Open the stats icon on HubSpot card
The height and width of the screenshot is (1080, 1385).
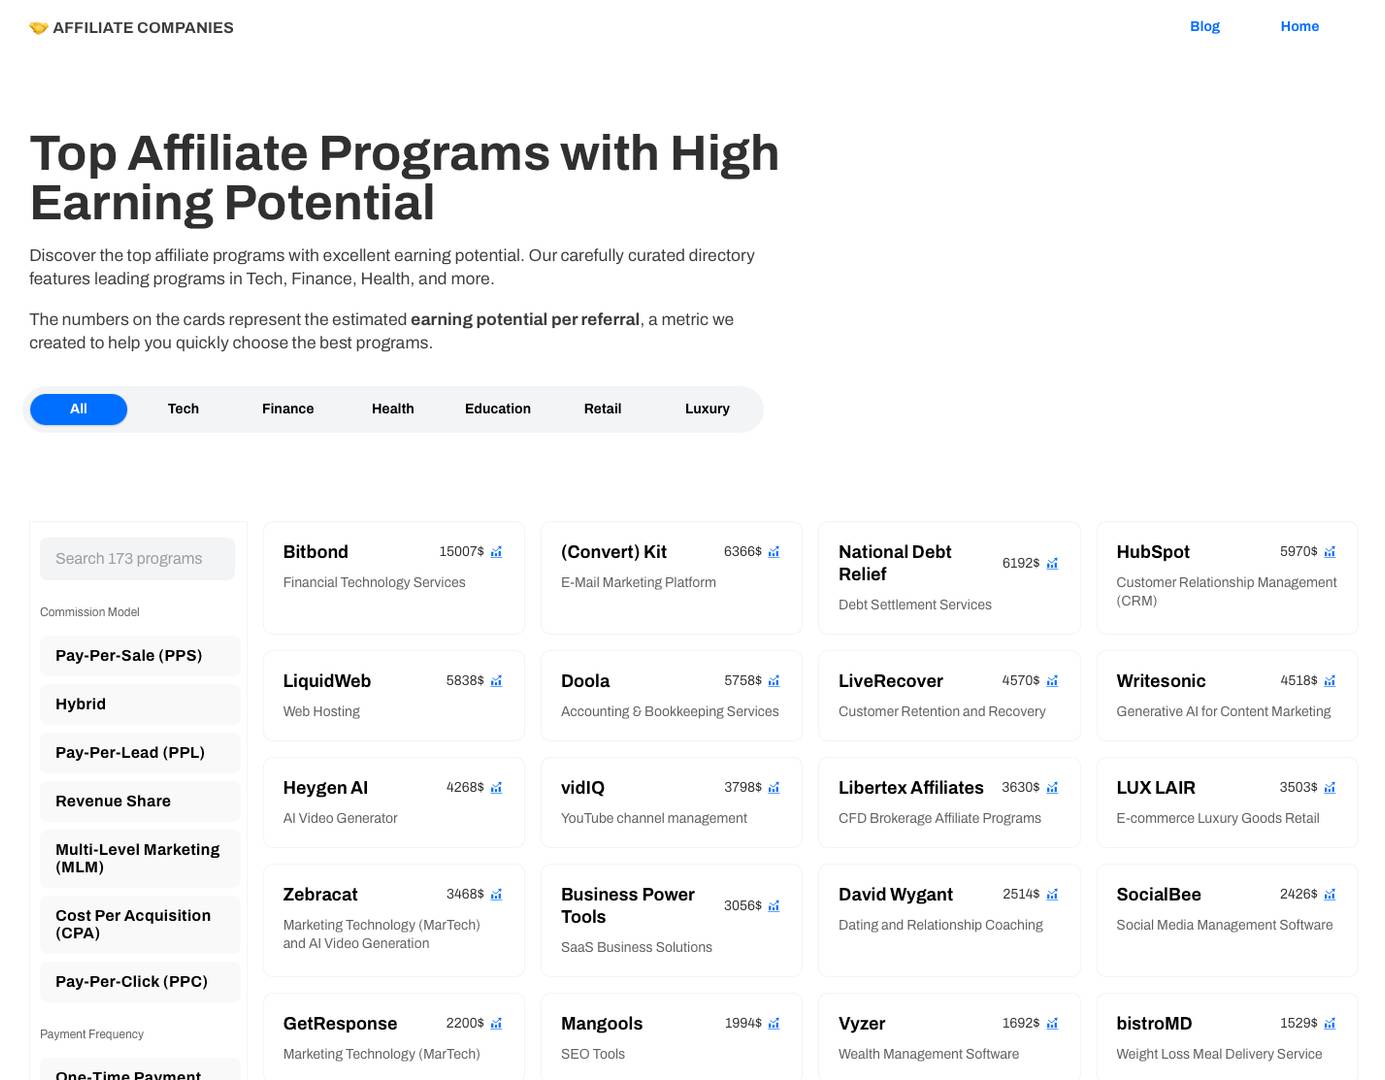tap(1330, 551)
